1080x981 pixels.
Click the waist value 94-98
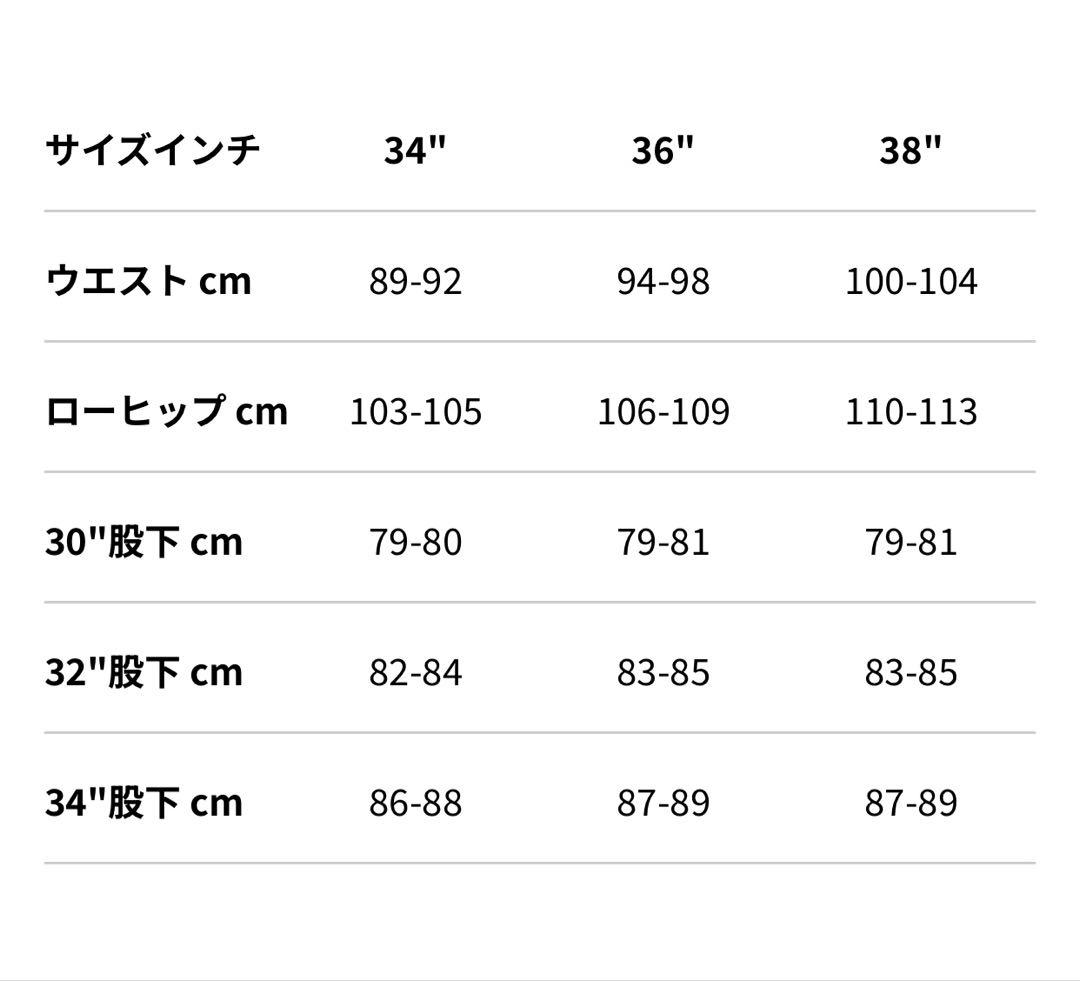click(663, 281)
